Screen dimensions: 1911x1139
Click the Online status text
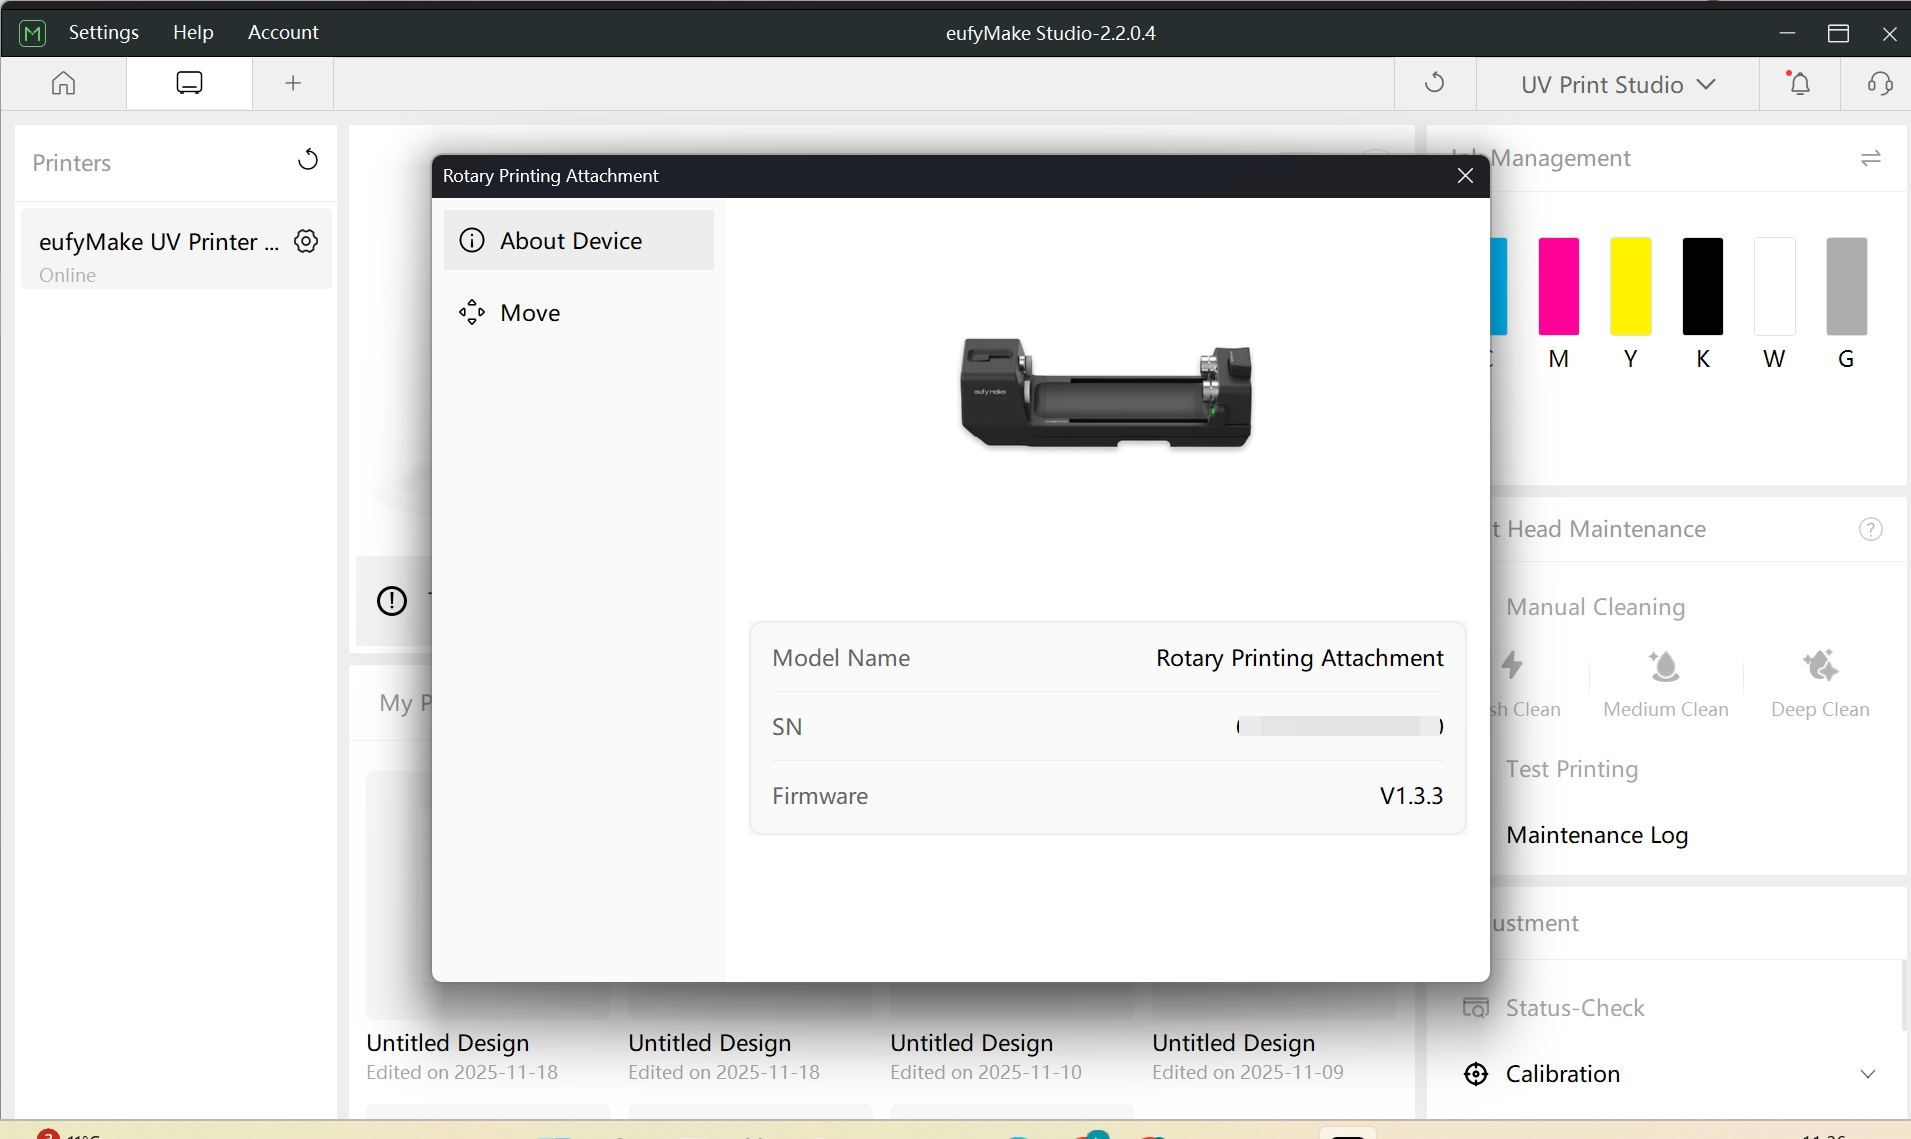[68, 275]
